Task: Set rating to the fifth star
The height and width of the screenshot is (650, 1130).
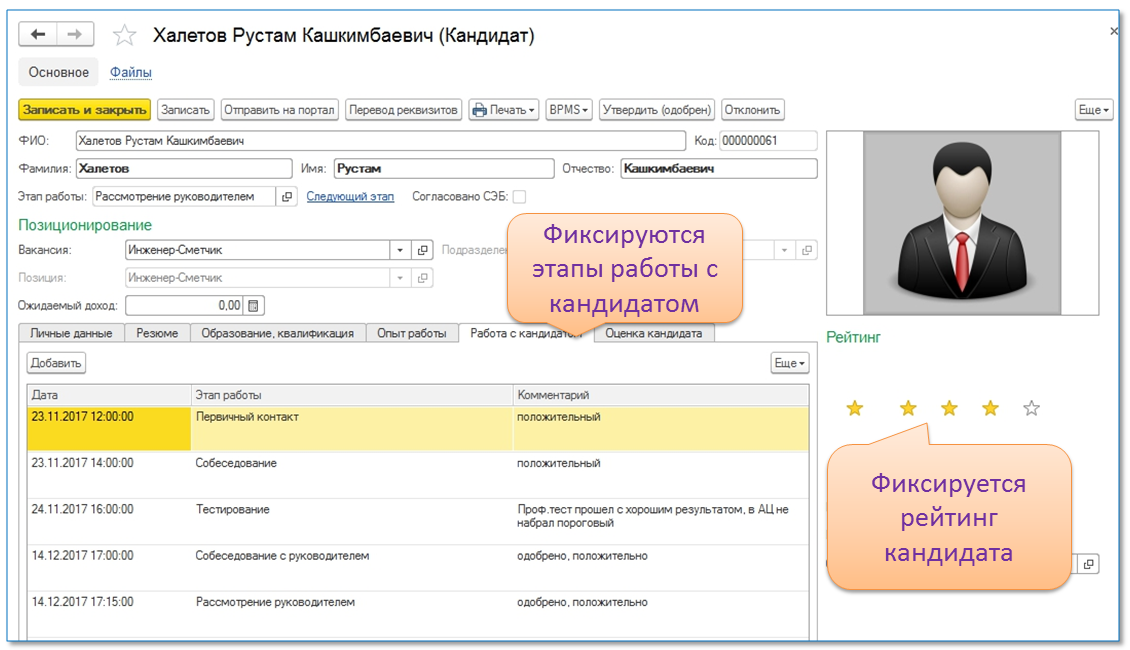Action: [1032, 408]
